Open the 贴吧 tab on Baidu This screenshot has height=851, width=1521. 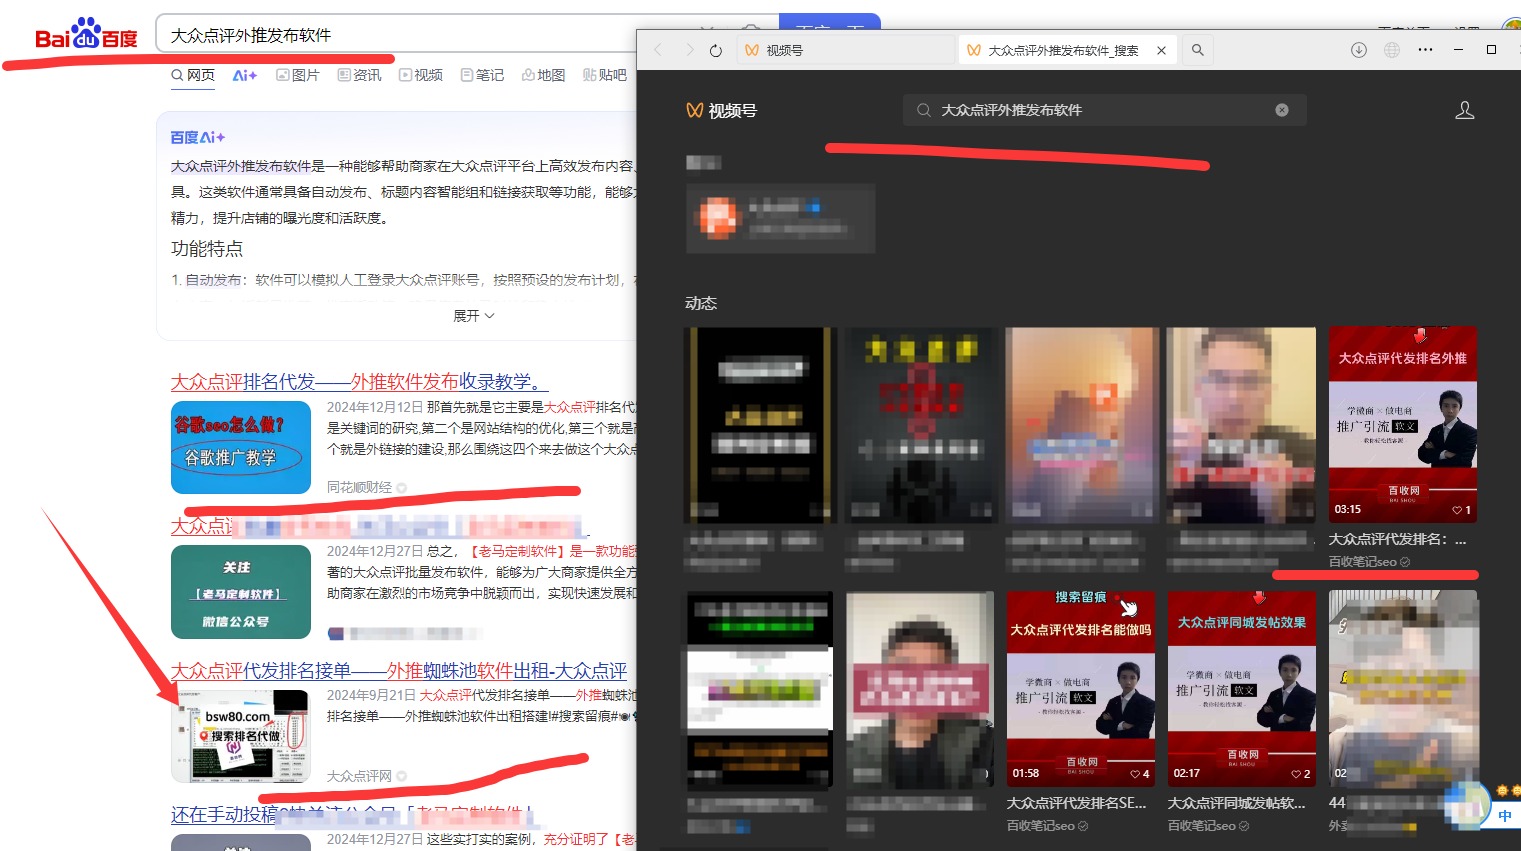pos(605,75)
